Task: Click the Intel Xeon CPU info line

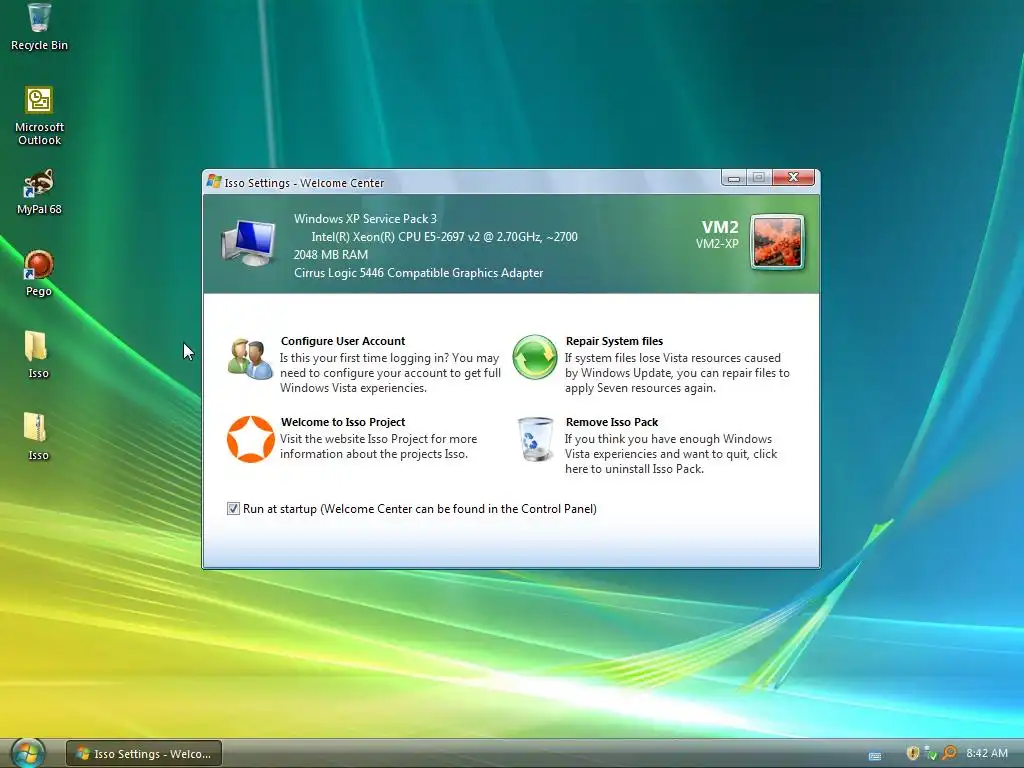Action: pyautogui.click(x=444, y=236)
